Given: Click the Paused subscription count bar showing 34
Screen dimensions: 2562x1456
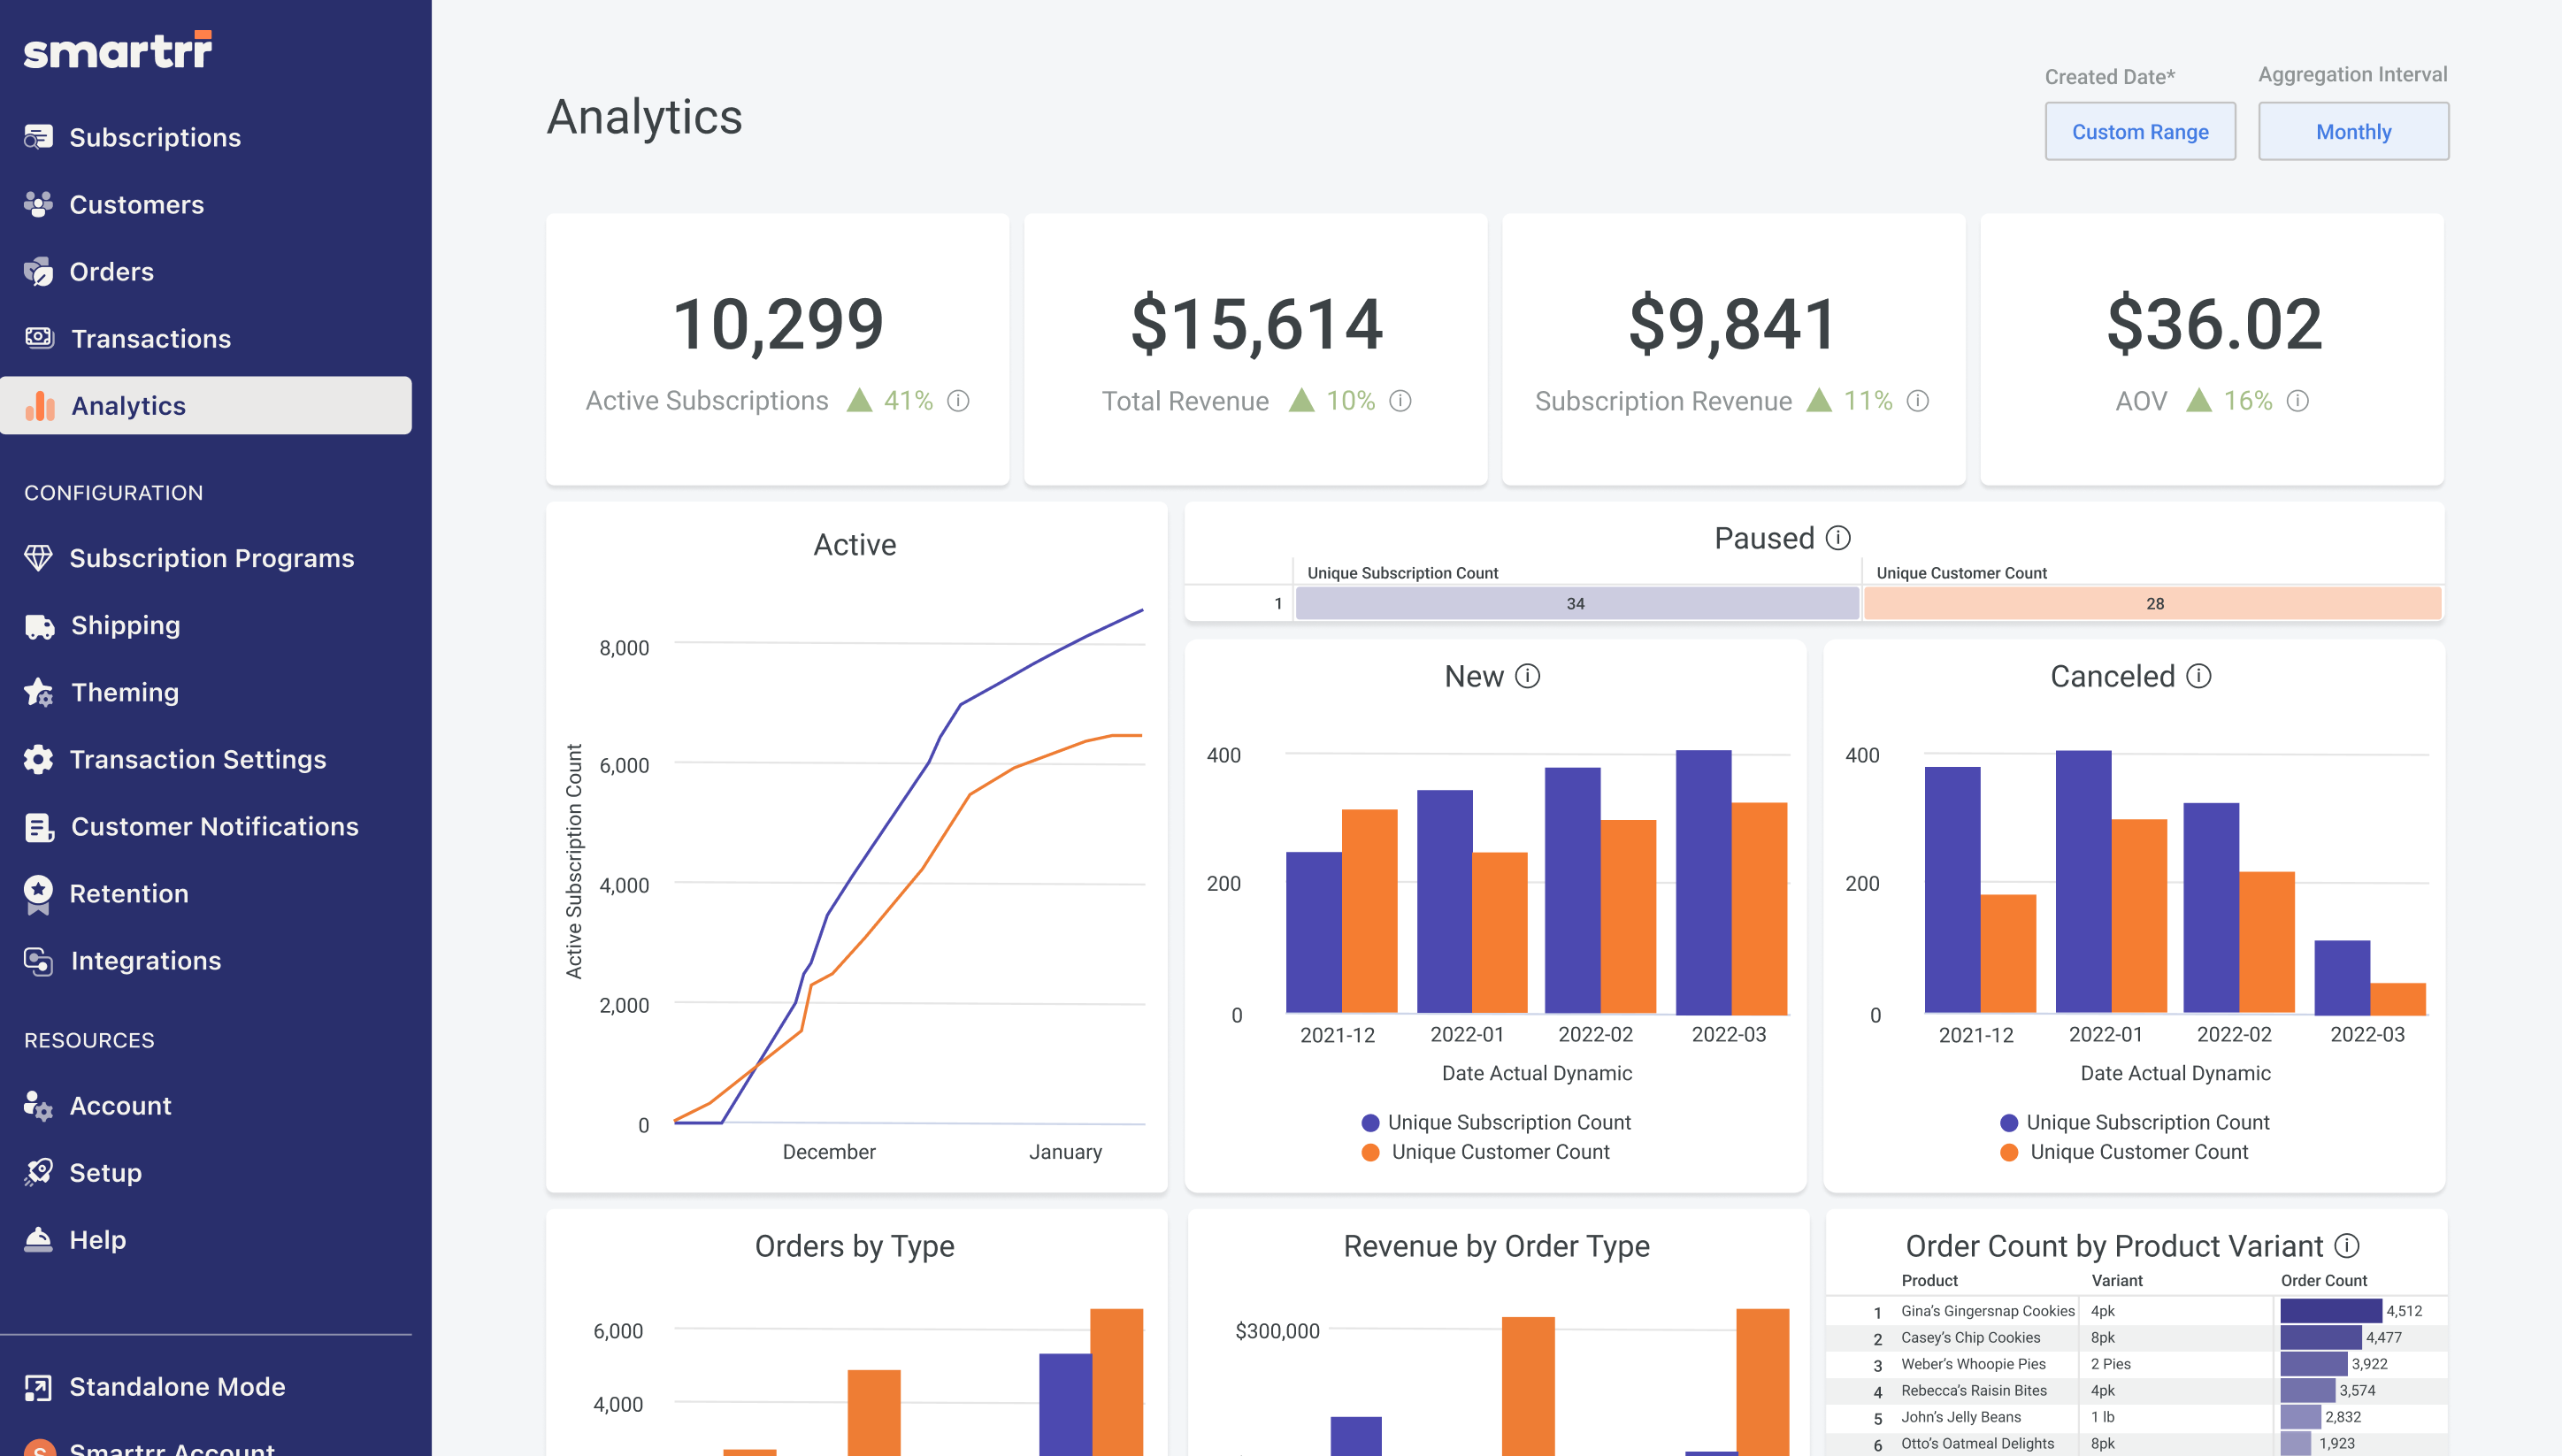Looking at the screenshot, I should pyautogui.click(x=1575, y=604).
